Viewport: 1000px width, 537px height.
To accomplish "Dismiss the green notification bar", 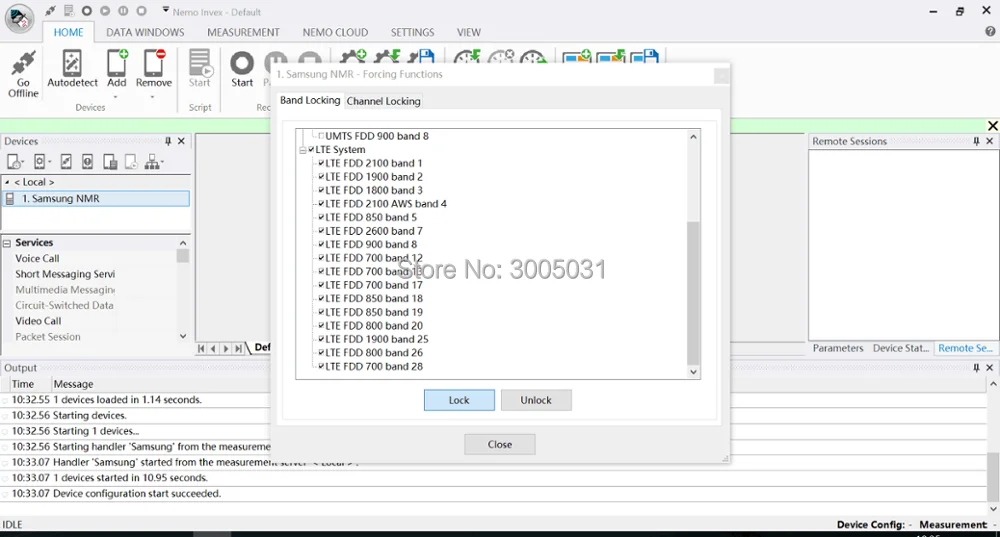I will 992,126.
